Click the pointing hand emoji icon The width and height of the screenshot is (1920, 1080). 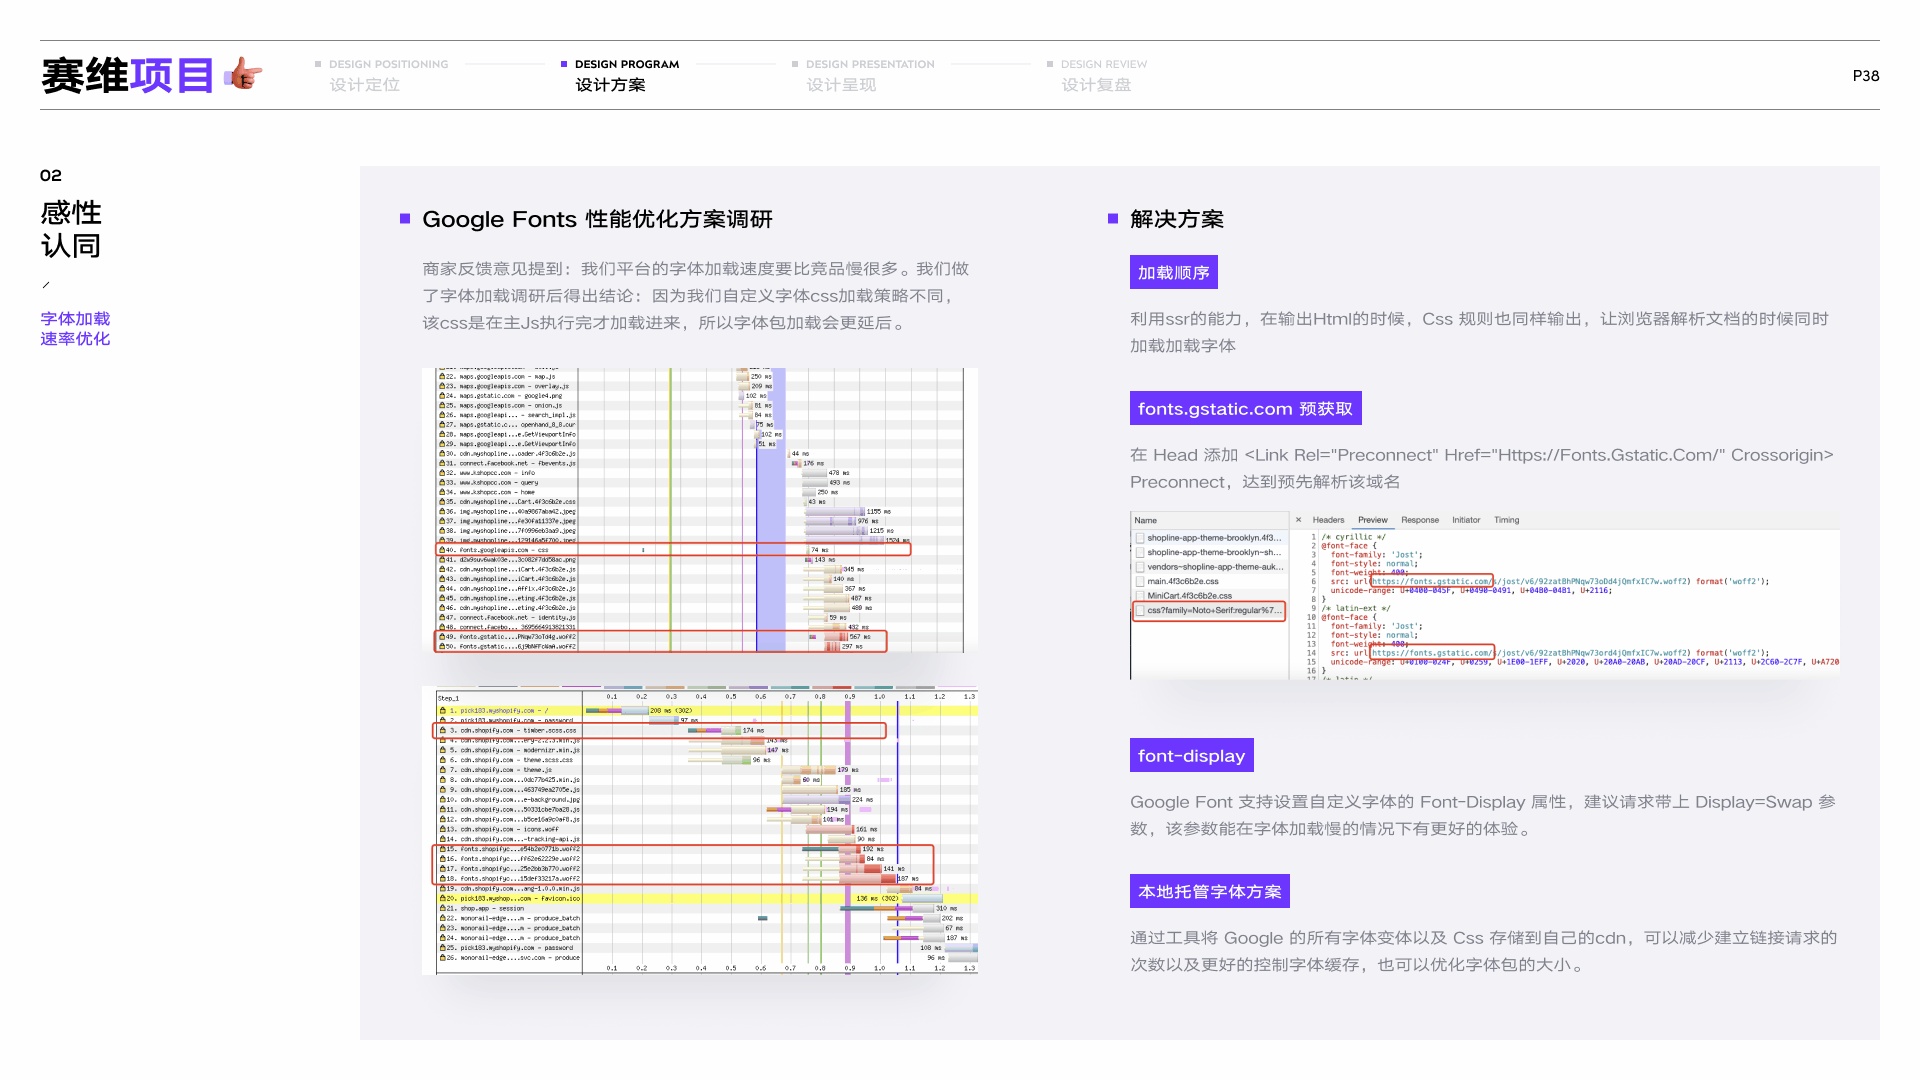pos(243,75)
